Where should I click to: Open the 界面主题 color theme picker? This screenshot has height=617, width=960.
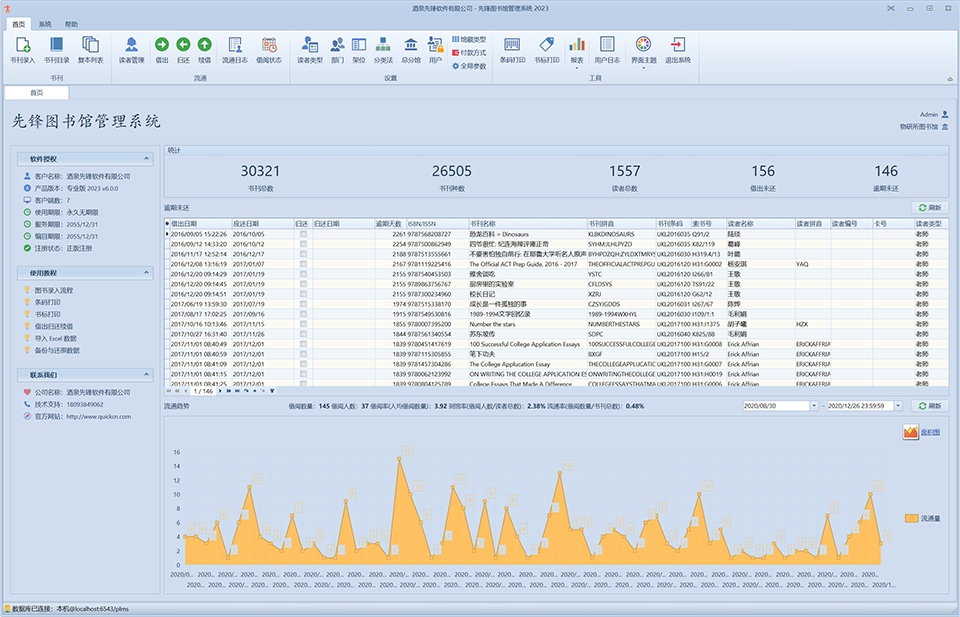tap(643, 49)
